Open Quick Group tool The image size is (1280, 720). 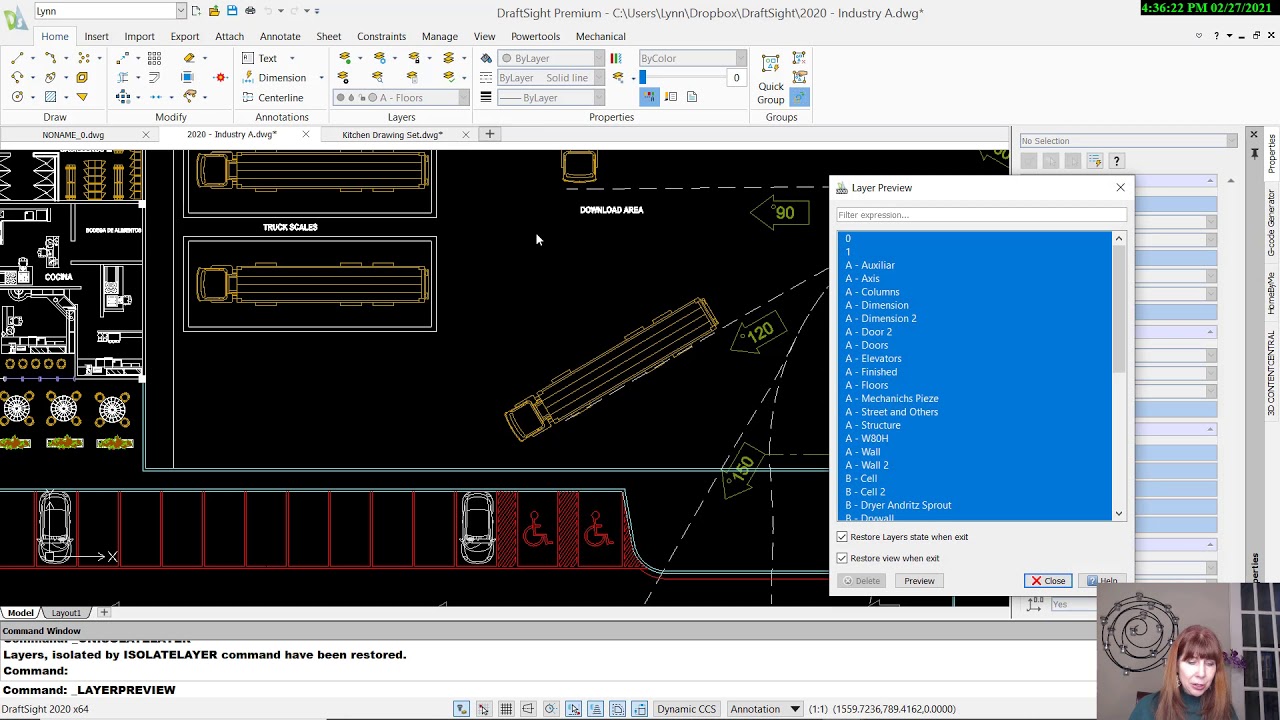pyautogui.click(x=770, y=79)
